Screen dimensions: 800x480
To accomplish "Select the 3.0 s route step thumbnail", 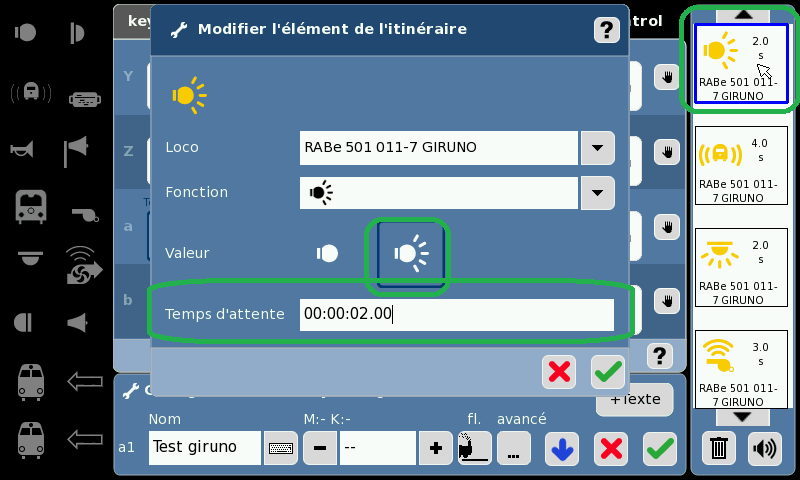I will coord(738,366).
